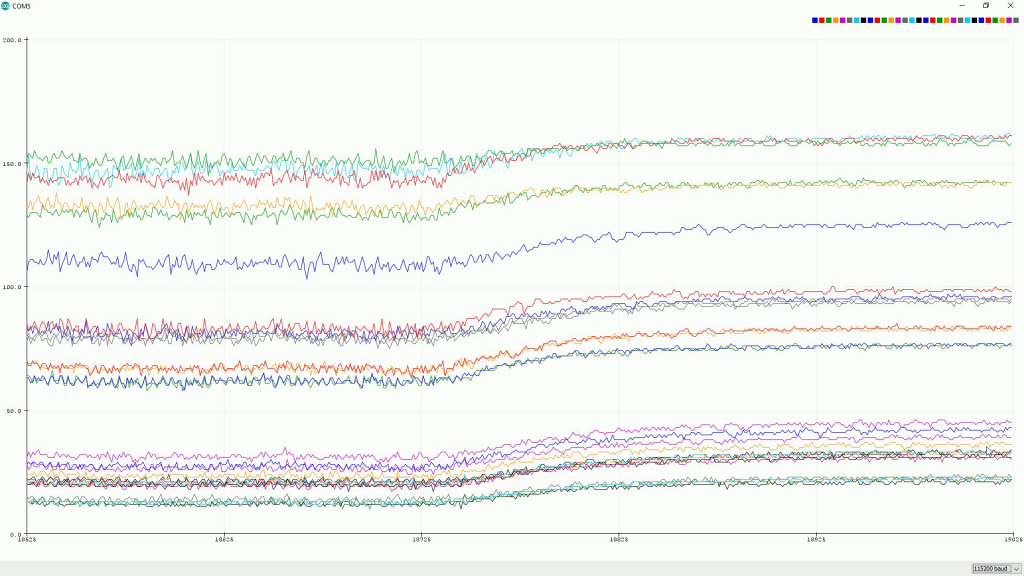Image resolution: width=1024 pixels, height=576 pixels.
Task: Click the leftmost cyan legend swatch
Action: point(856,20)
